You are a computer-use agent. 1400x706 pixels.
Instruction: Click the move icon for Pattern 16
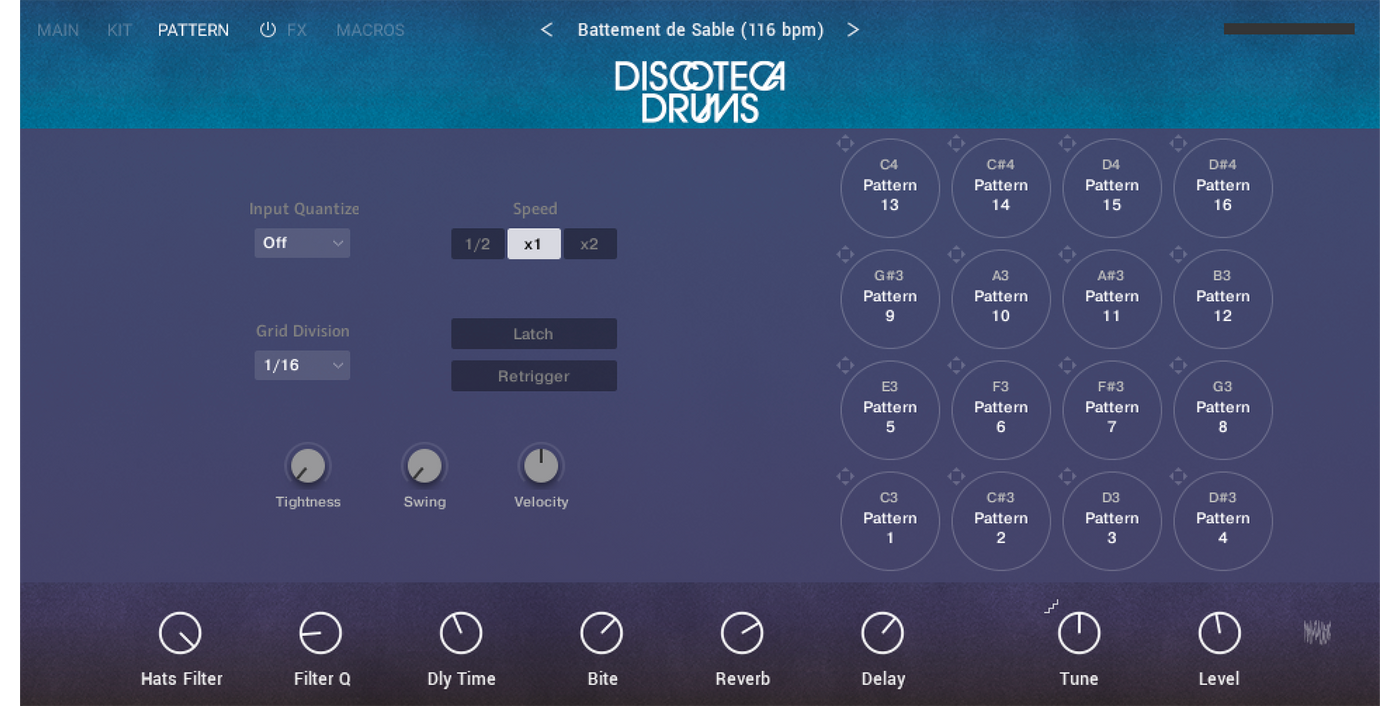pyautogui.click(x=1178, y=143)
